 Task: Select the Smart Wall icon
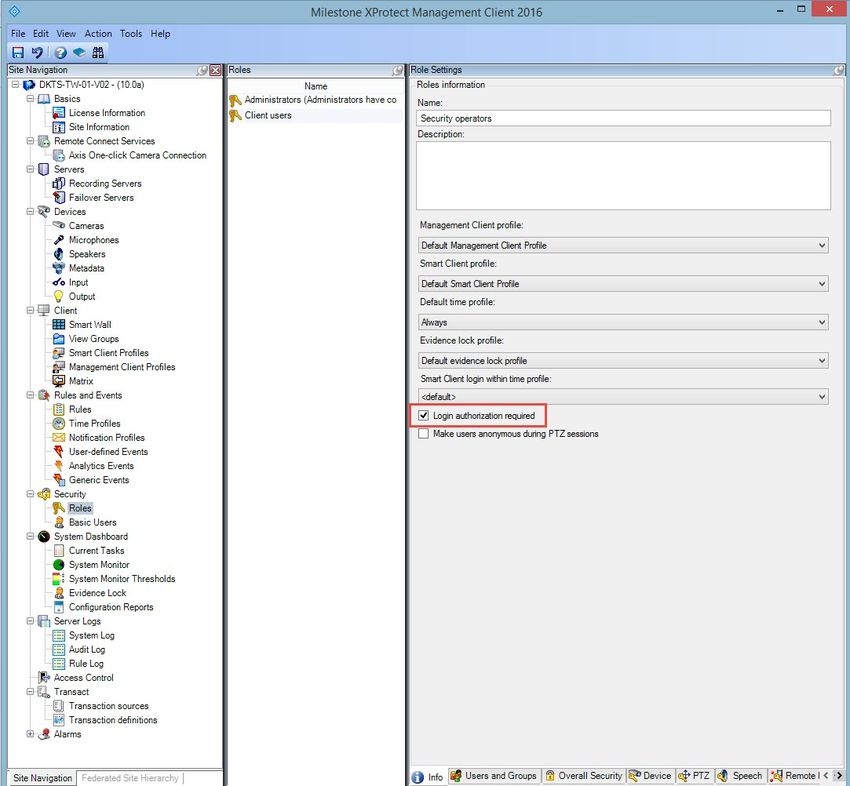click(x=59, y=325)
